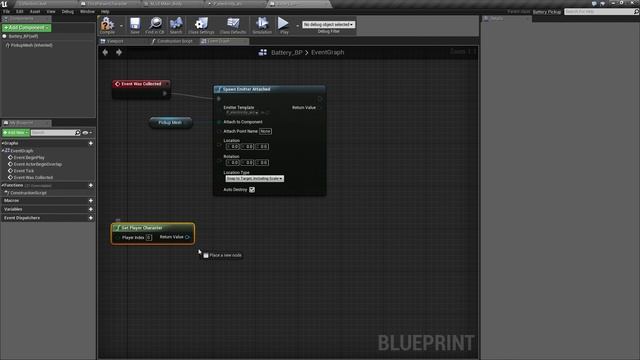The height and width of the screenshot is (360, 640).
Task: Select the My Blueprint panel tab
Action: [26, 123]
